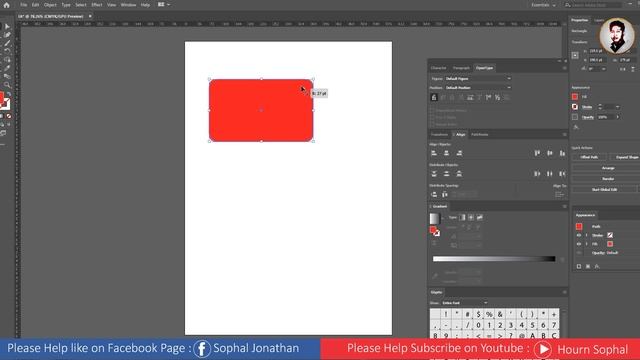Open the File menu
The width and height of the screenshot is (640, 360).
click(23, 5)
